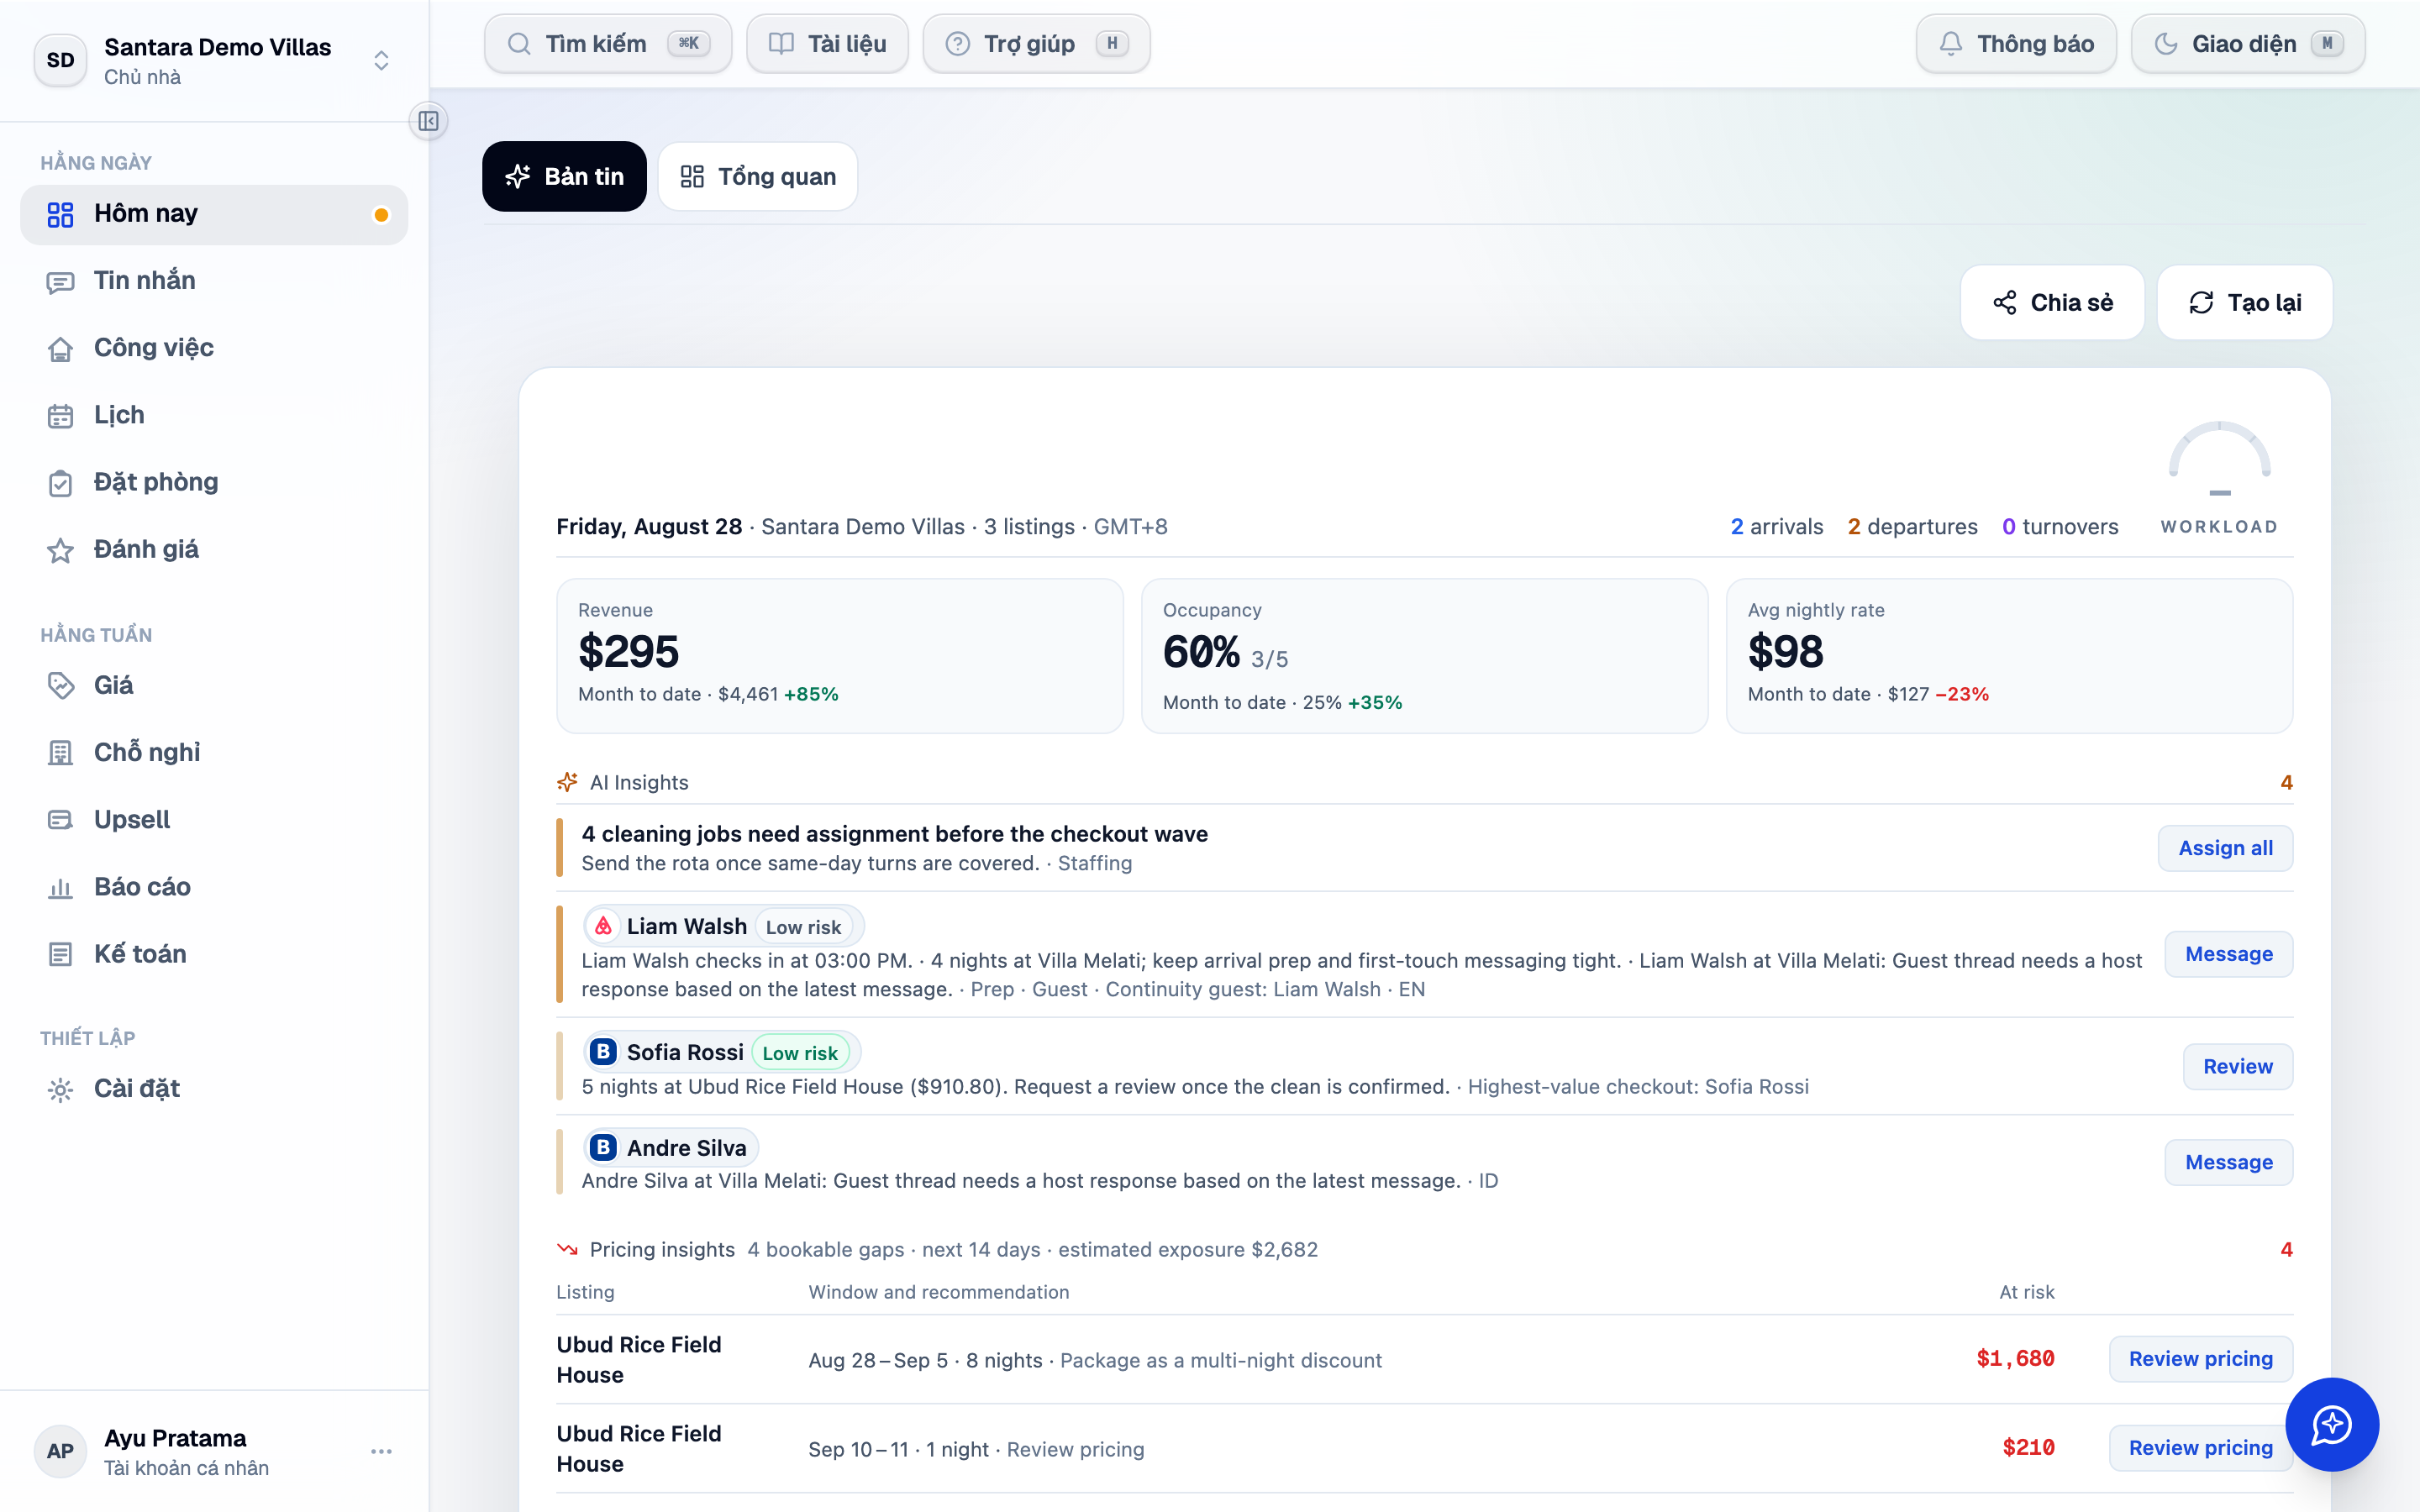
Task: Open Đặt phòng bookings
Action: click(214, 482)
